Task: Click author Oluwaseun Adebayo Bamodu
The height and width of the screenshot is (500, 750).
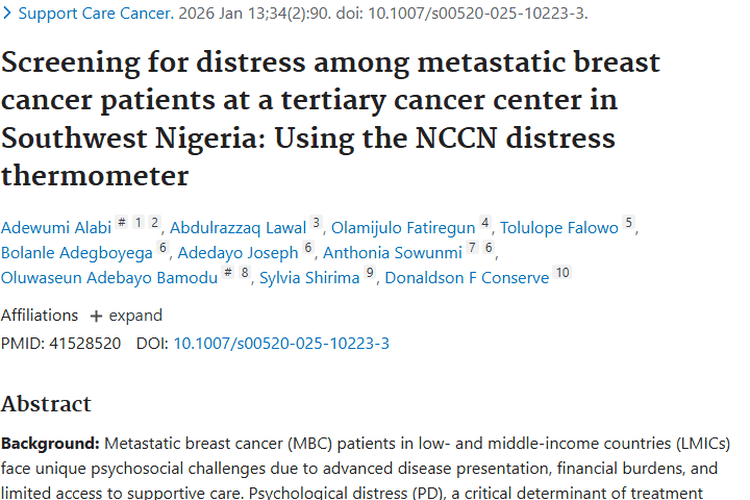Action: (109, 278)
